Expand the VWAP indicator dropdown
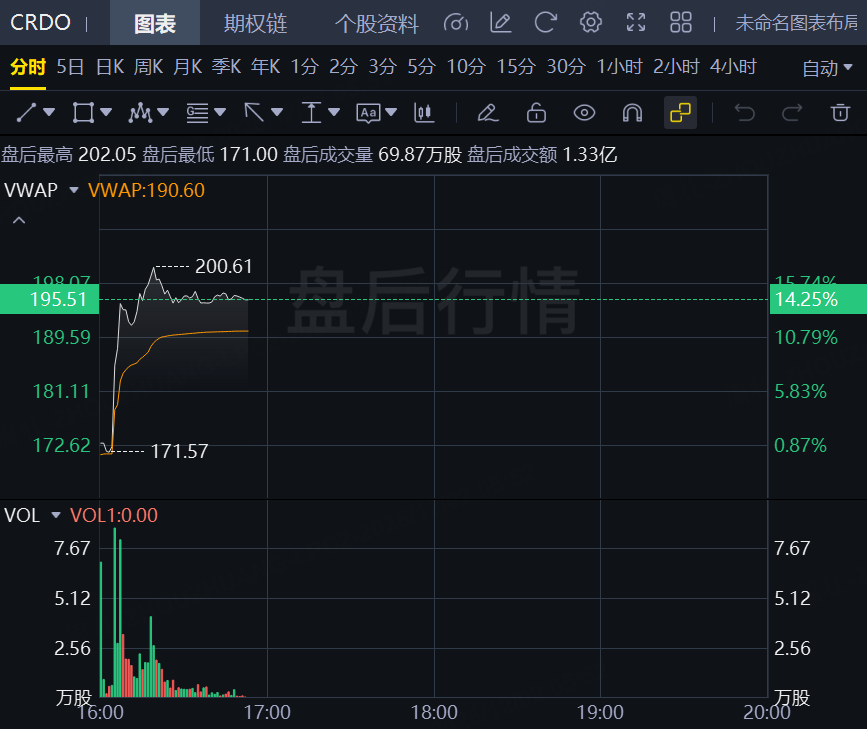Viewport: 867px width, 729px height. (x=73, y=190)
